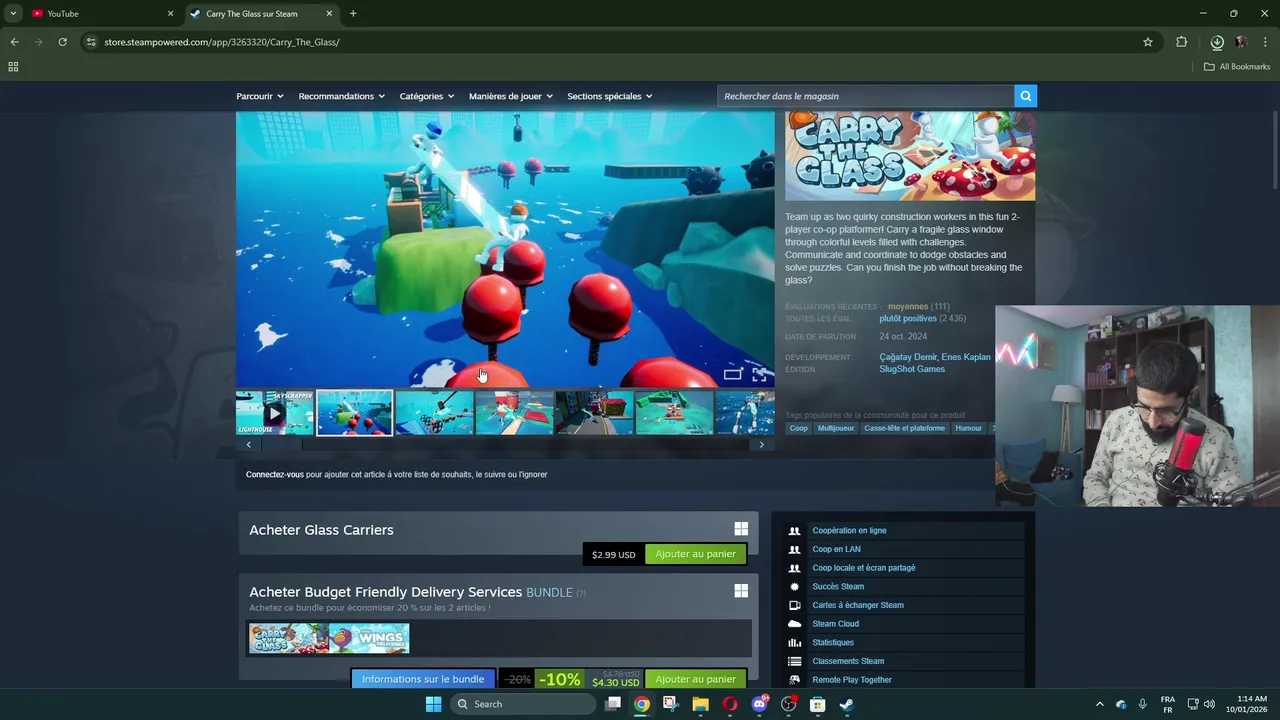Click the Steam Cloud icon
1280x720 pixels.
tap(794, 624)
